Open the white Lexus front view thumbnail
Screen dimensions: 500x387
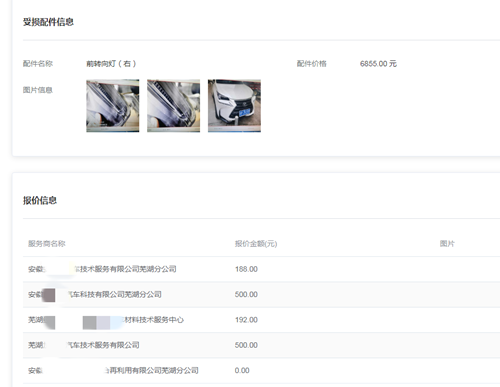pos(234,106)
